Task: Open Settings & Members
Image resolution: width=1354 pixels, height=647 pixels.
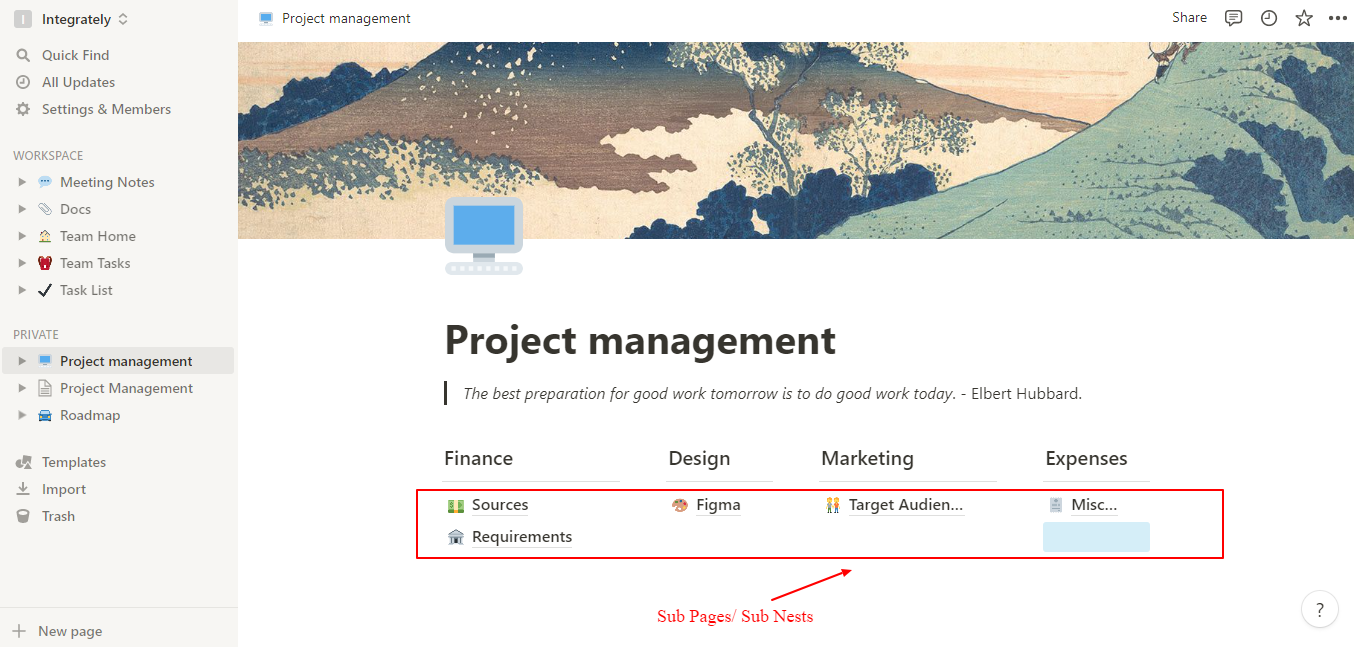Action: 106,109
